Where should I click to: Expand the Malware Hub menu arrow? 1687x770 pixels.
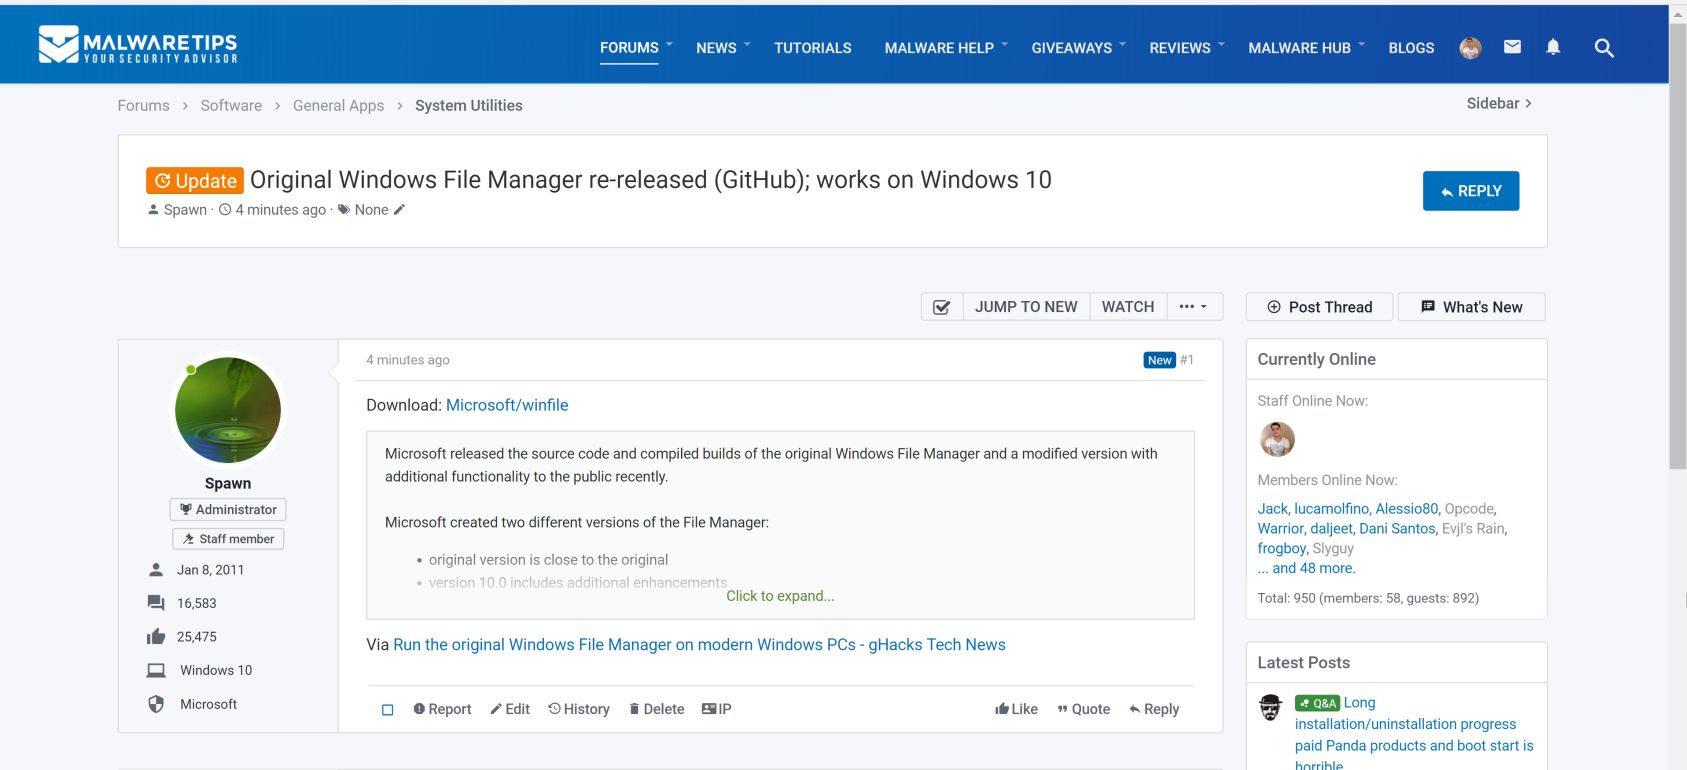[1361, 45]
